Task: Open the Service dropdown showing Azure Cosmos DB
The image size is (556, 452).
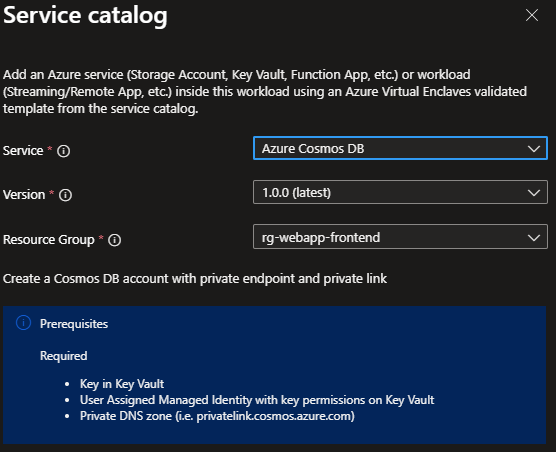Action: (x=400, y=148)
